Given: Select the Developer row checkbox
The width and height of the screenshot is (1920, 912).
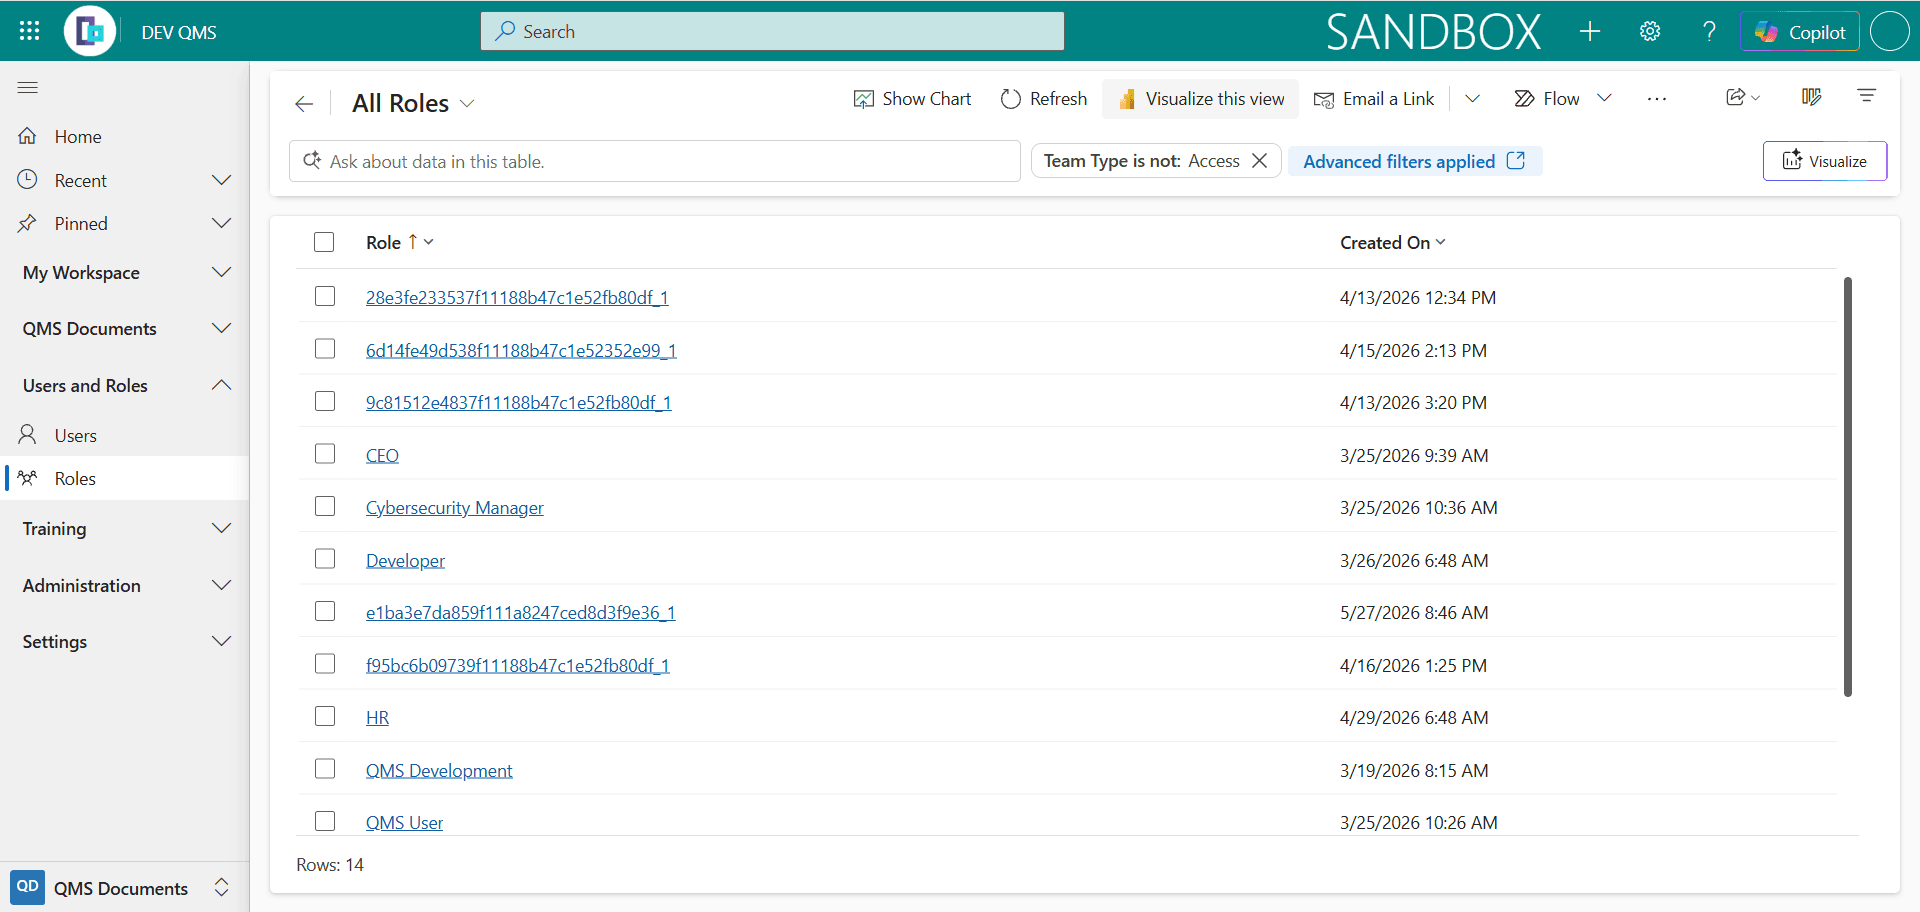Looking at the screenshot, I should [x=325, y=559].
